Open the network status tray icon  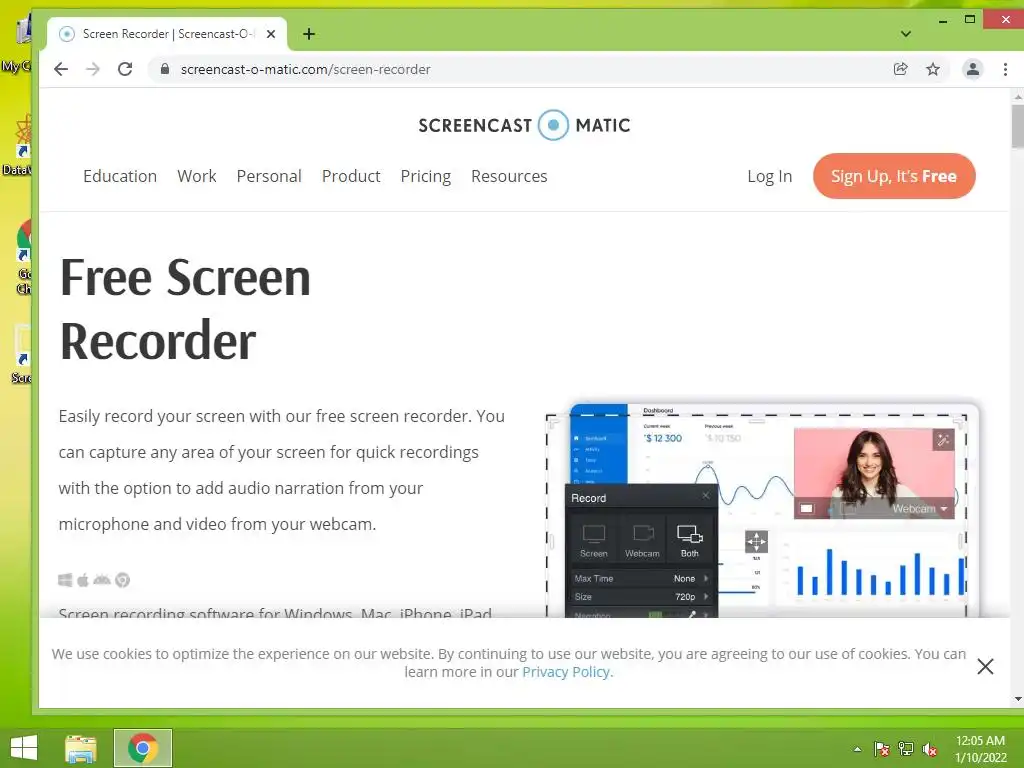906,749
